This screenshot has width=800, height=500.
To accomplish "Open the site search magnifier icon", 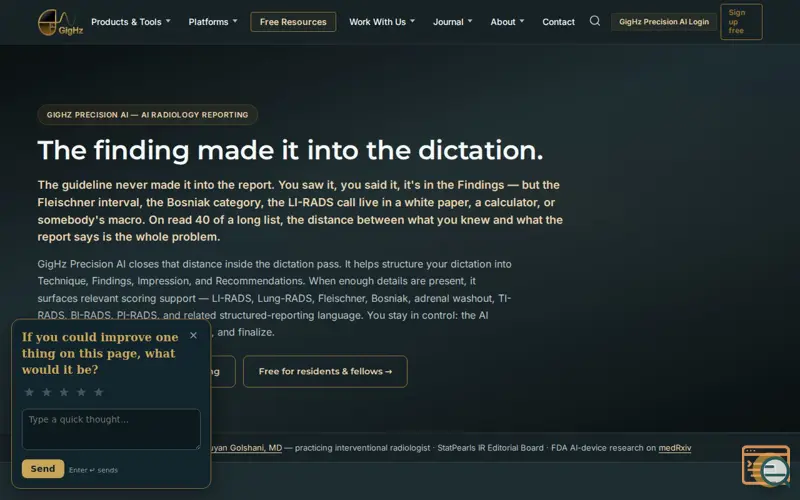I will [x=594, y=21].
